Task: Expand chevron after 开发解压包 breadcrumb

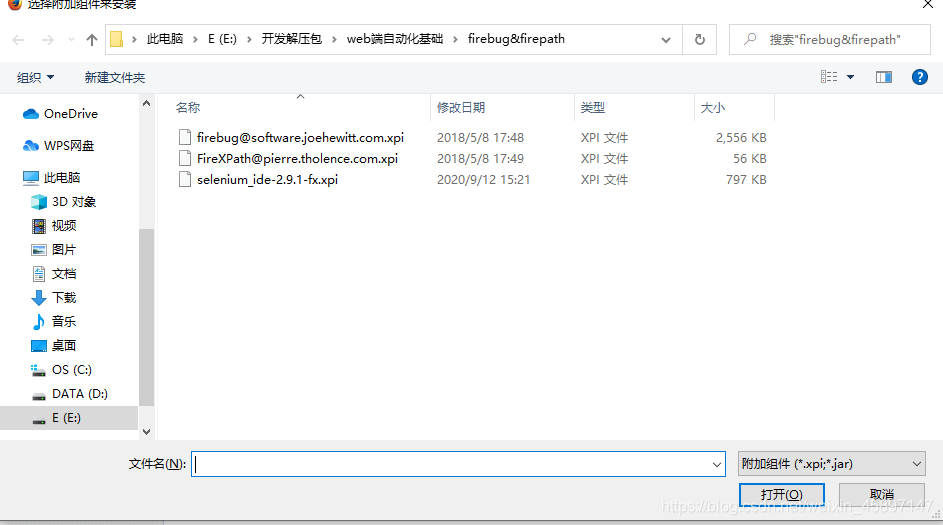Action: (334, 40)
